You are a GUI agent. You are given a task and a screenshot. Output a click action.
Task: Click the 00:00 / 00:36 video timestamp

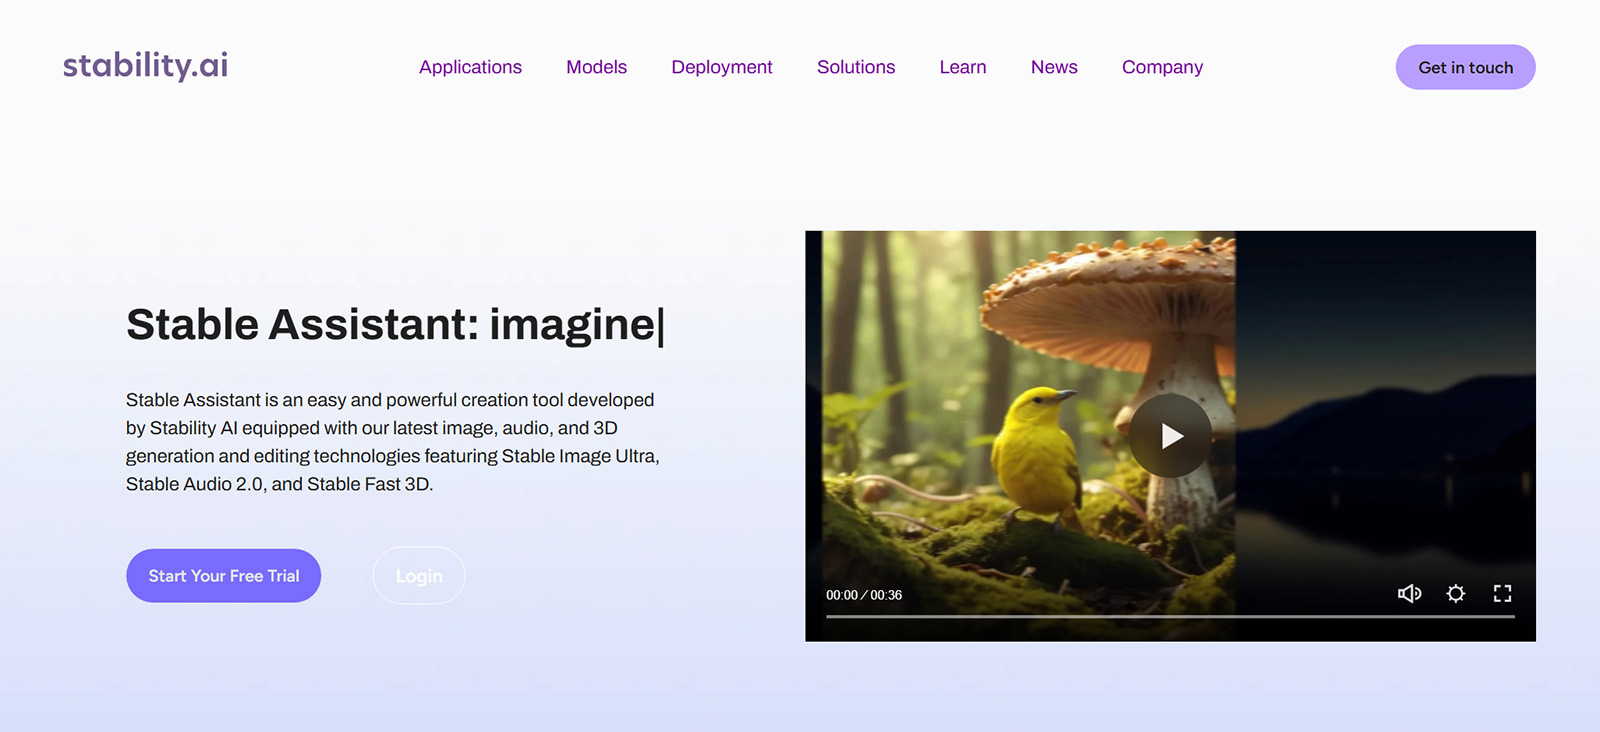point(864,595)
